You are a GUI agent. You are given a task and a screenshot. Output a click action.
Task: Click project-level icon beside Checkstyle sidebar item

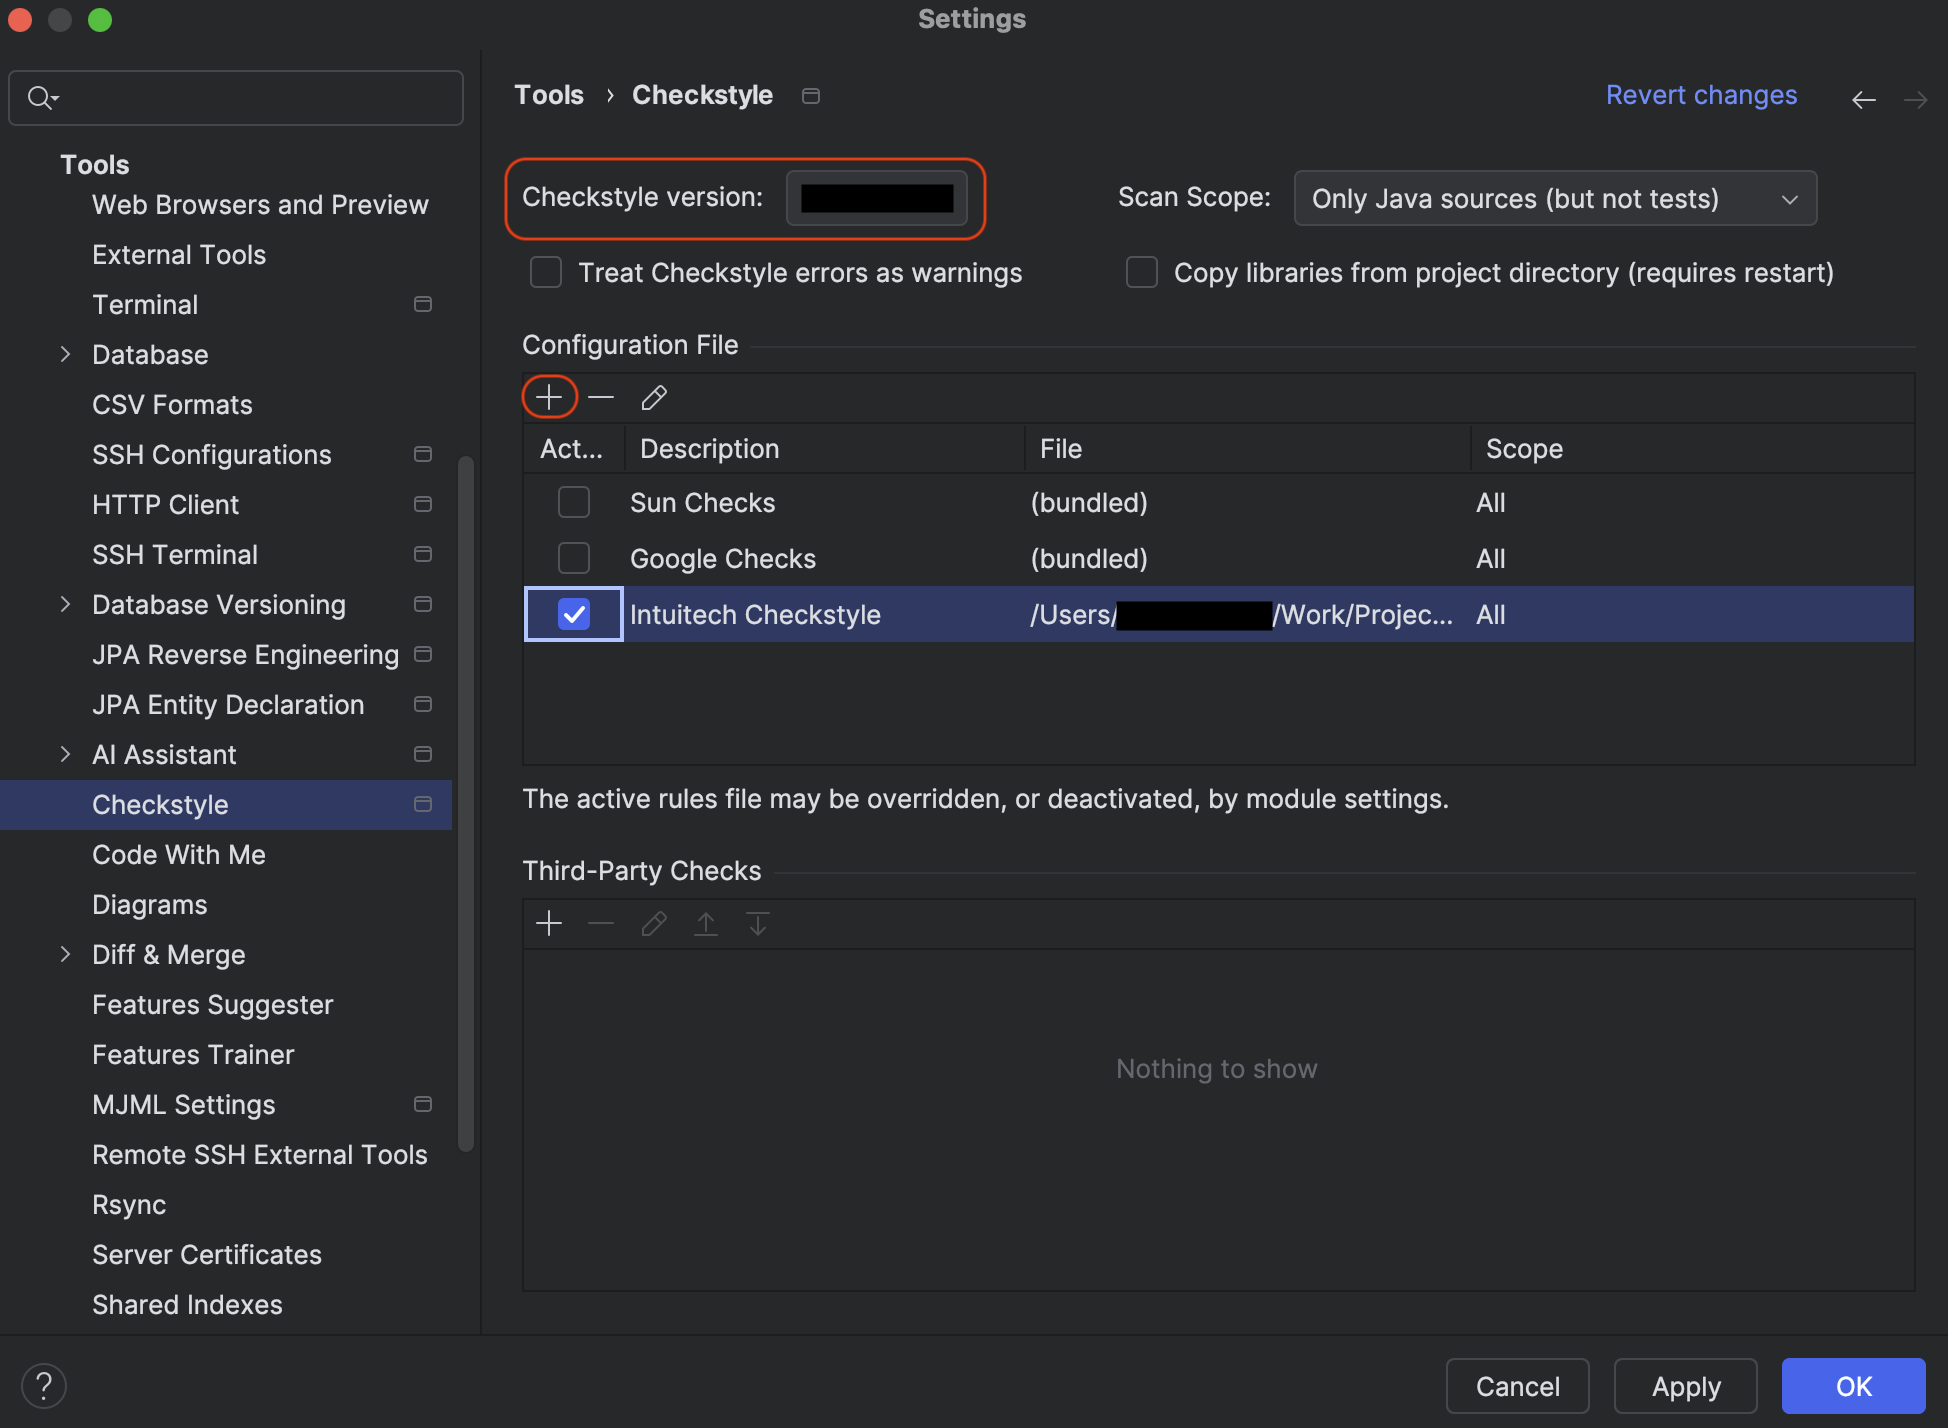coord(423,804)
